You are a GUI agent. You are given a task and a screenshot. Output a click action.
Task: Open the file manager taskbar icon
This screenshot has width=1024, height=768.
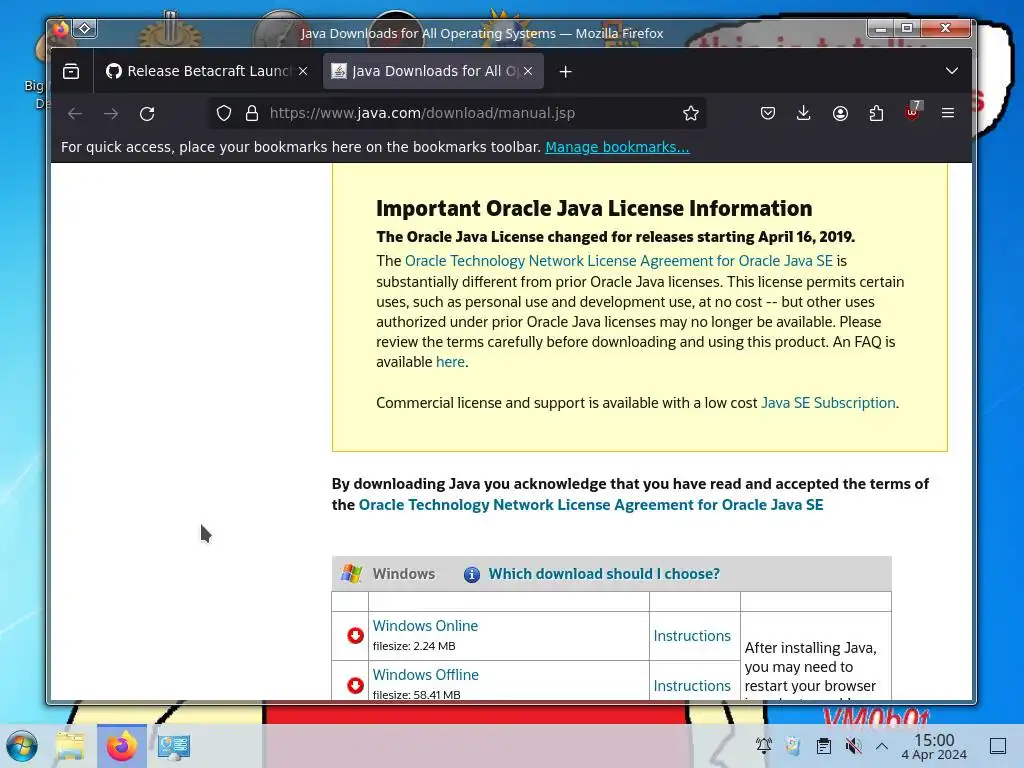point(71,746)
